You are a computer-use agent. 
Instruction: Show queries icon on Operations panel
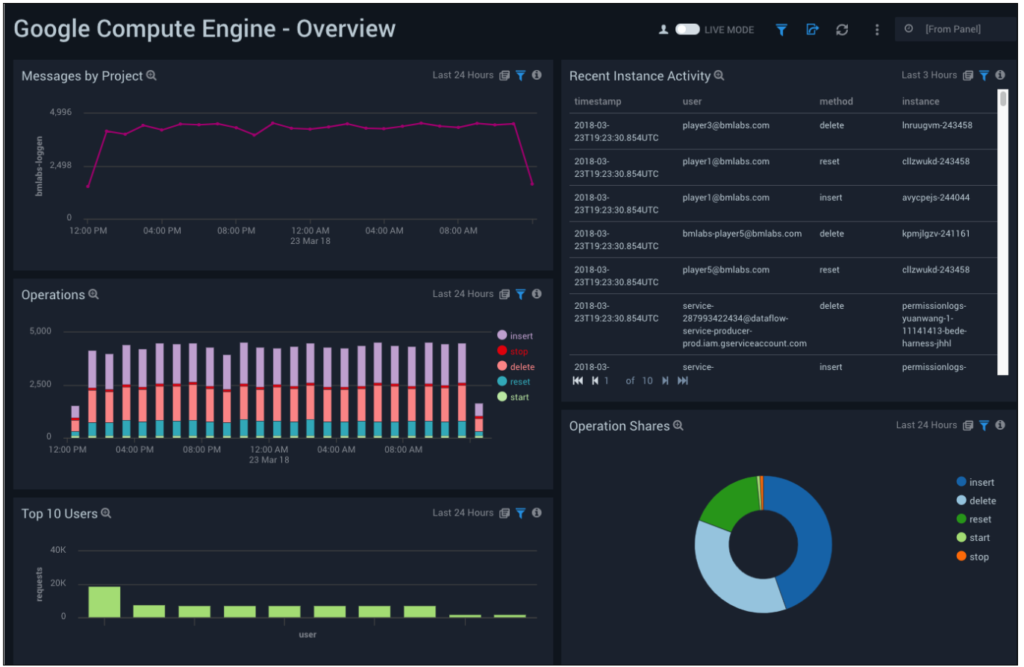[x=504, y=295]
